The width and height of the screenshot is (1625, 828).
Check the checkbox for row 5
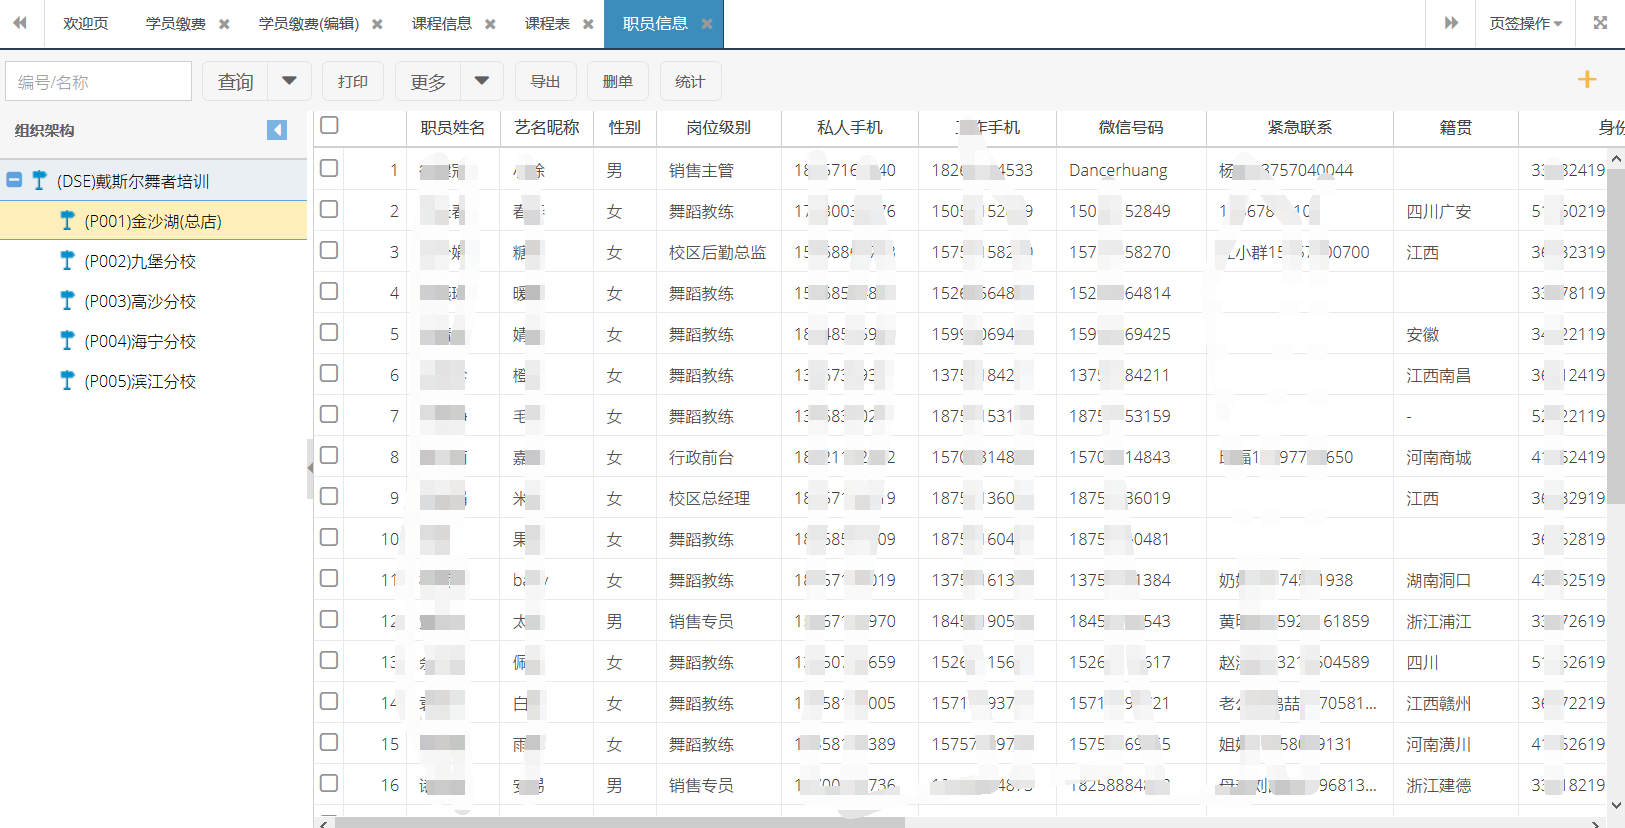point(329,333)
